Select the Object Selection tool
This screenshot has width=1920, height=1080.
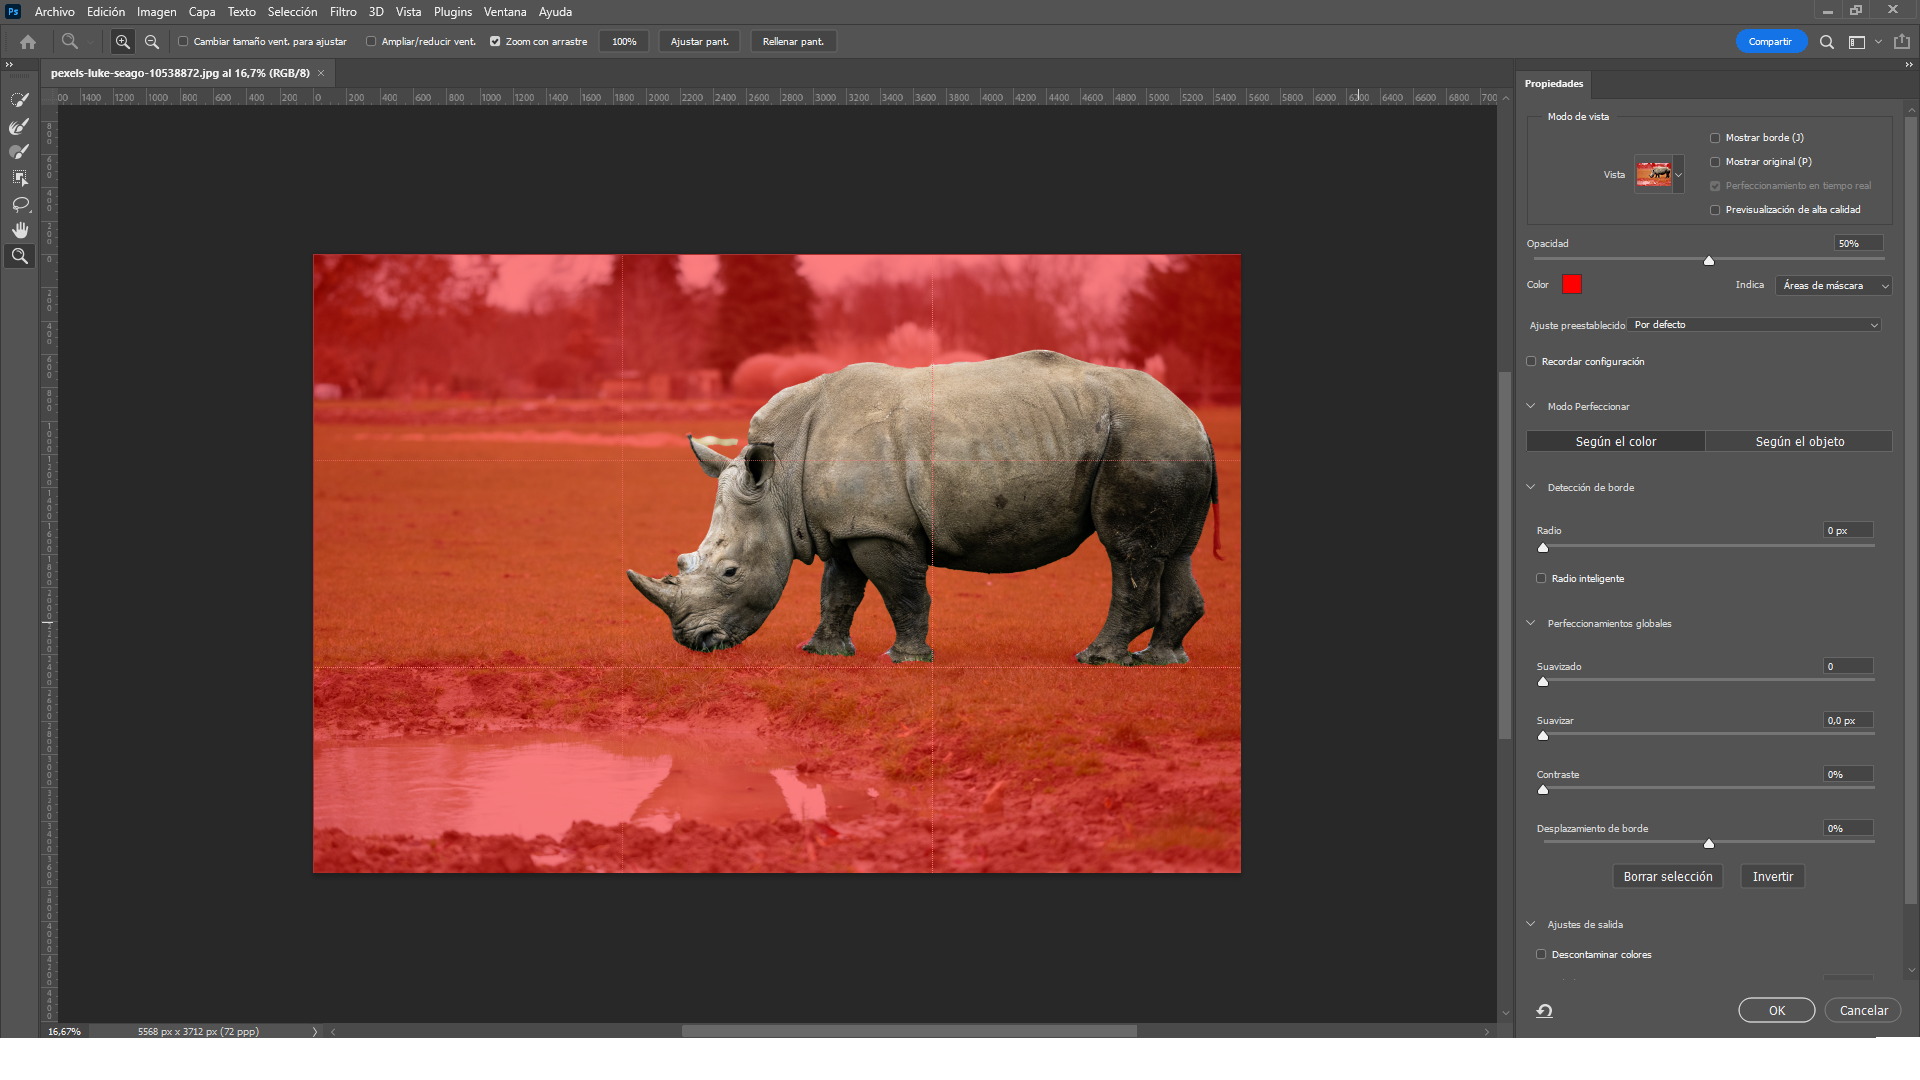19,178
